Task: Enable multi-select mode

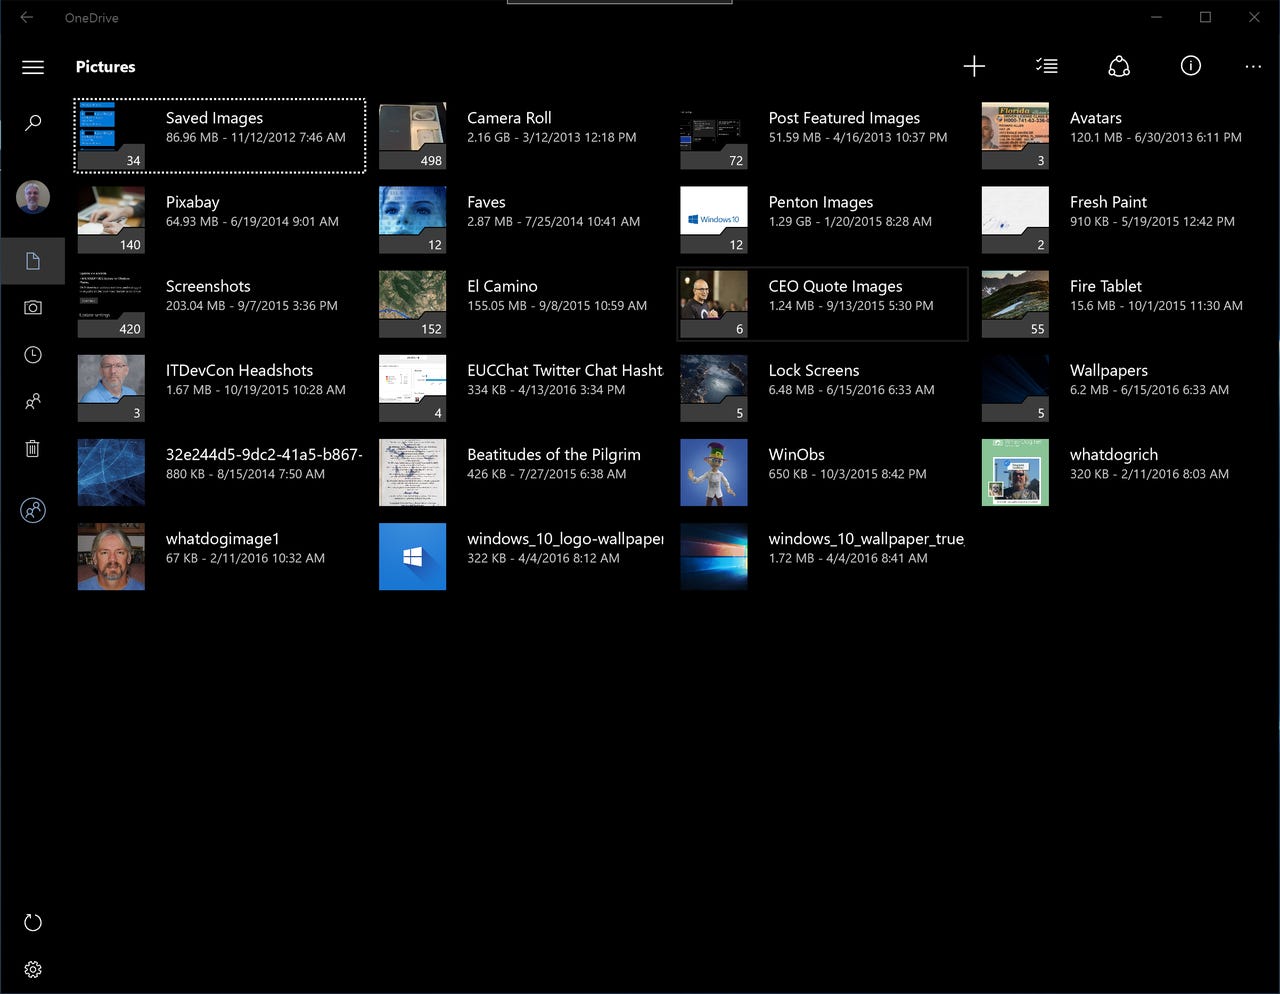Action: pos(1046,66)
